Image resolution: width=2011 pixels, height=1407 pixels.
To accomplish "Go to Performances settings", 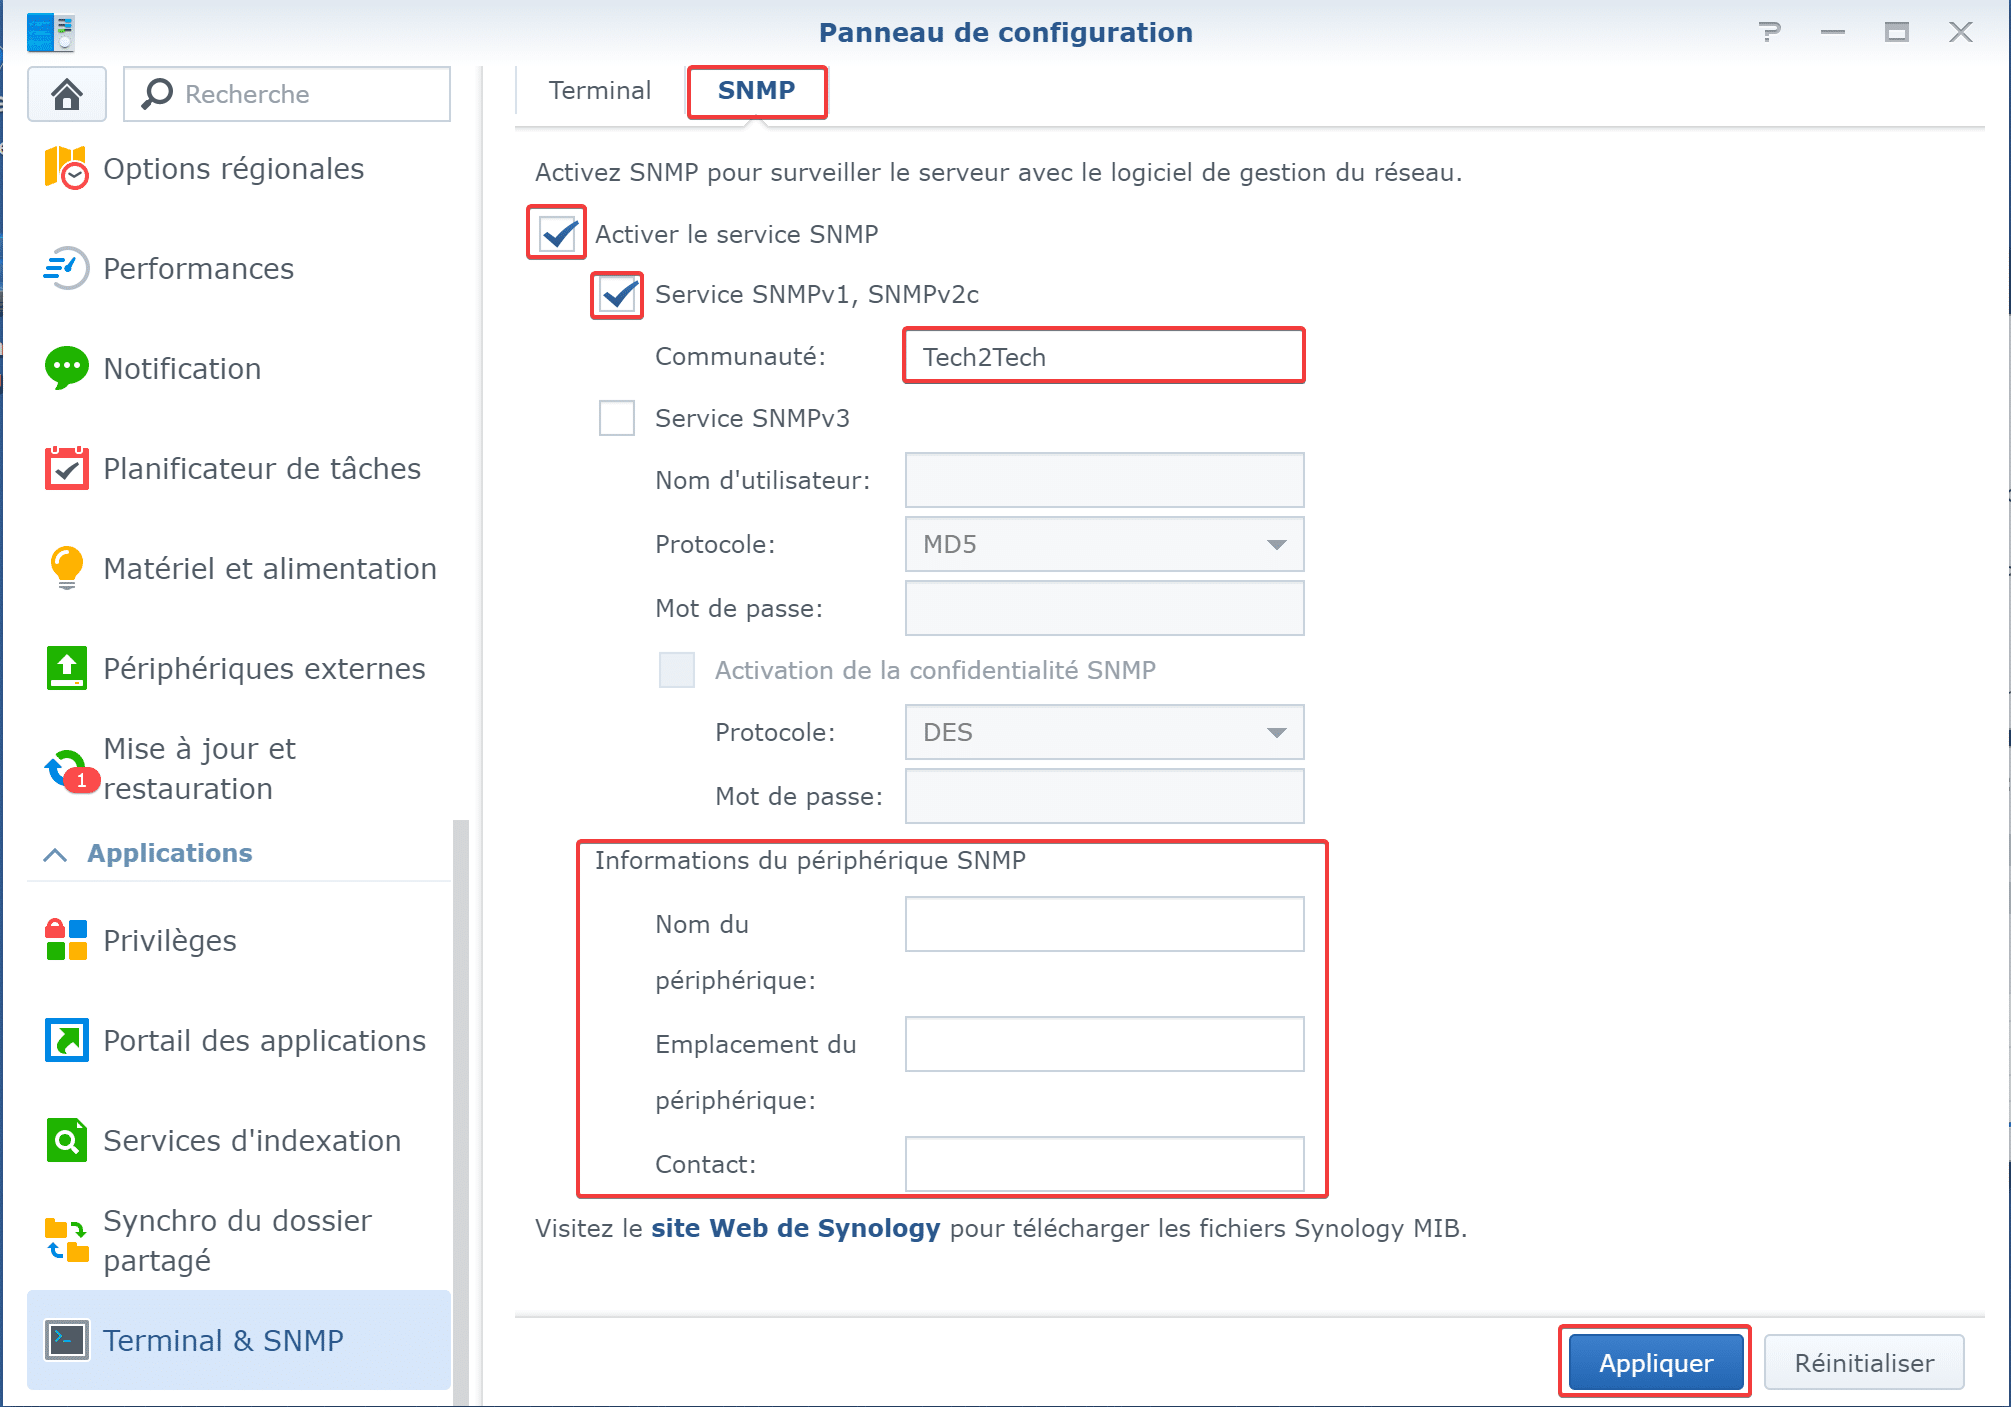I will pos(199,268).
